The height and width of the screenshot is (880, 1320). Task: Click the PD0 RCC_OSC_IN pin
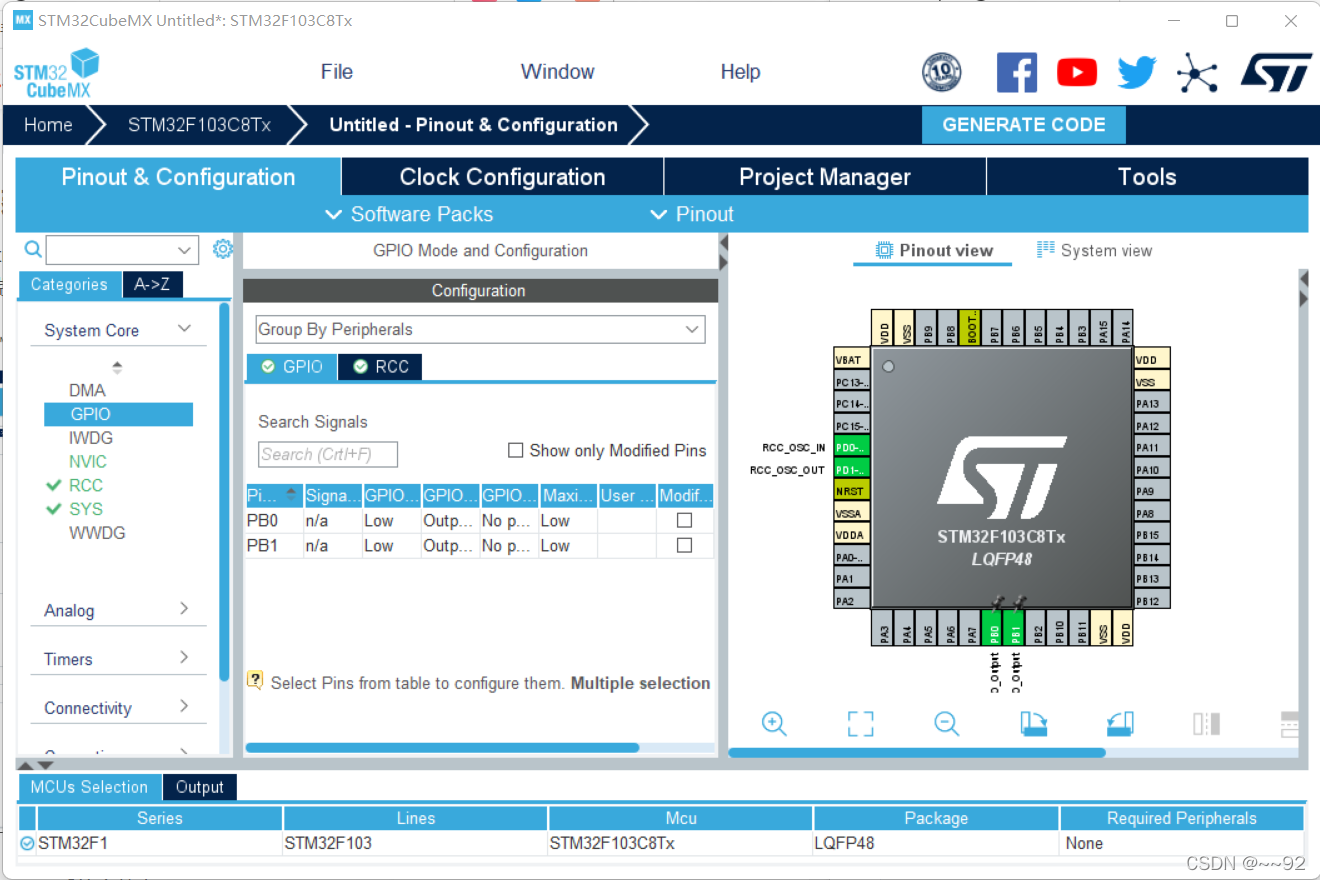(x=852, y=448)
